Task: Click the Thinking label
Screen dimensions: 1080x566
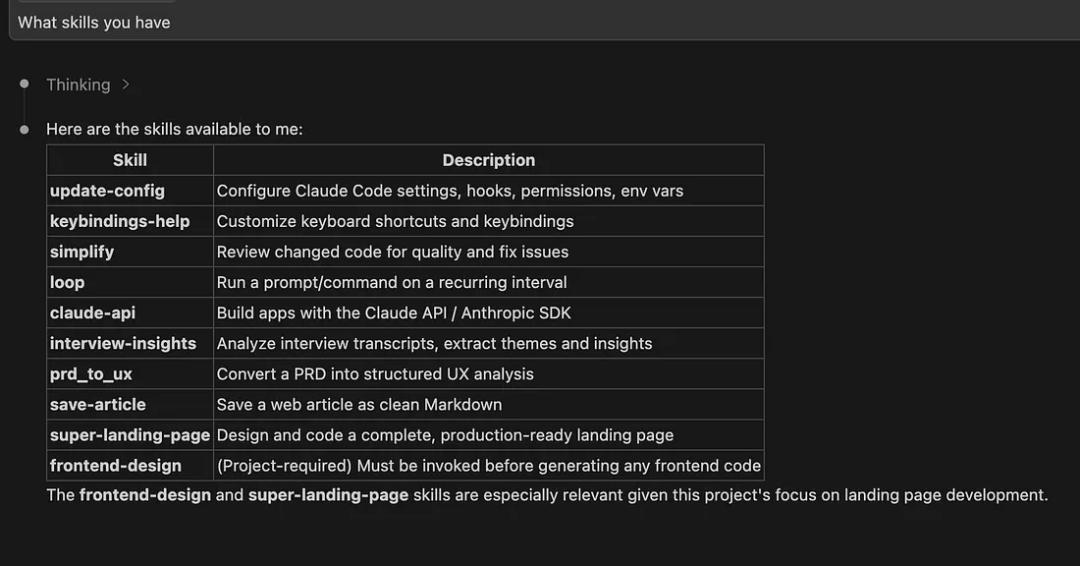Action: coord(78,85)
